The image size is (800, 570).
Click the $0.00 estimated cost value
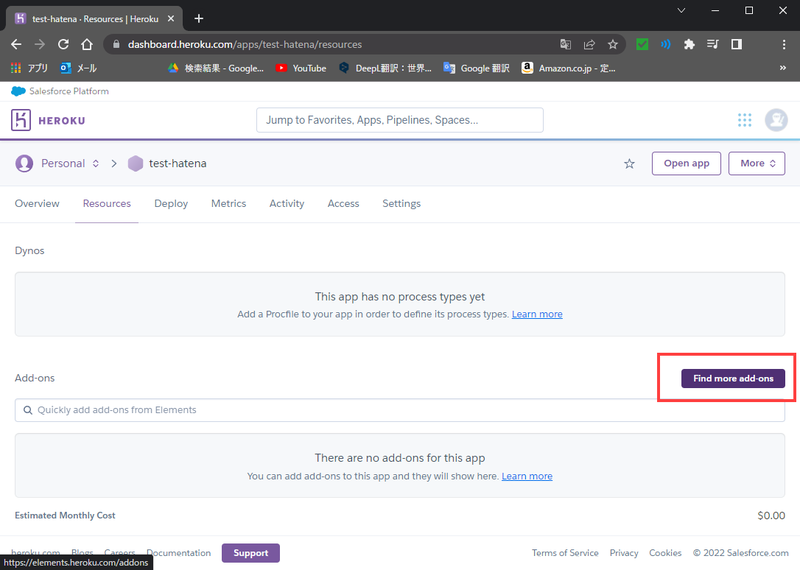pyautogui.click(x=771, y=515)
